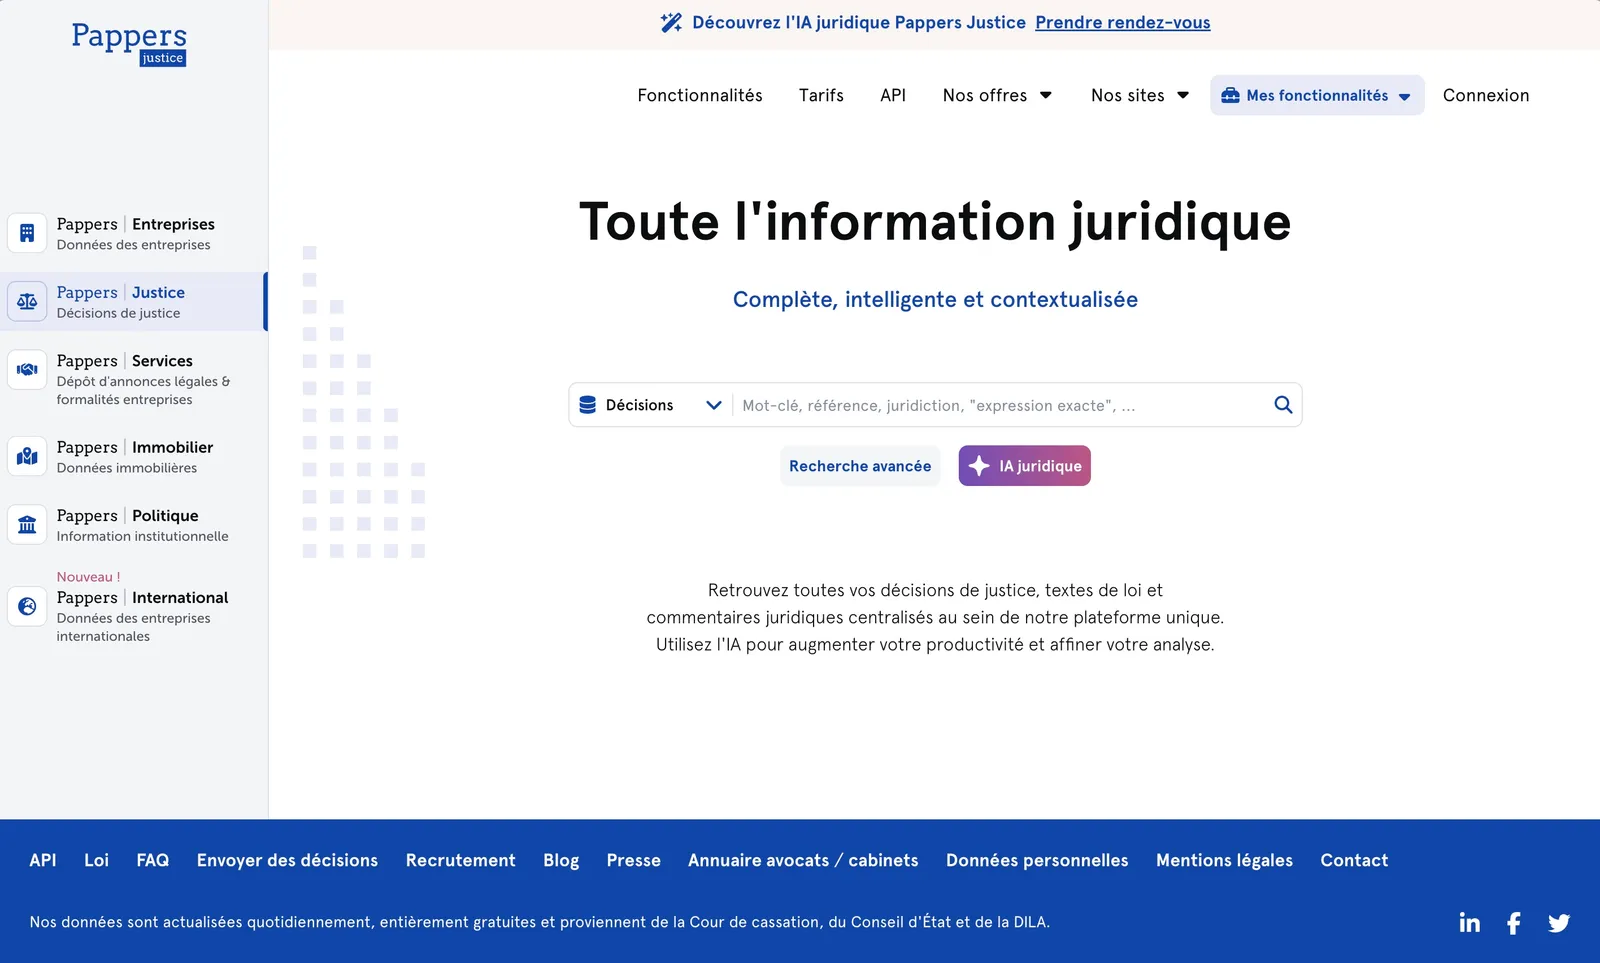Screen dimensions: 1600x963
Task: Click the Pappers Immobilier map icon
Action: coord(27,456)
